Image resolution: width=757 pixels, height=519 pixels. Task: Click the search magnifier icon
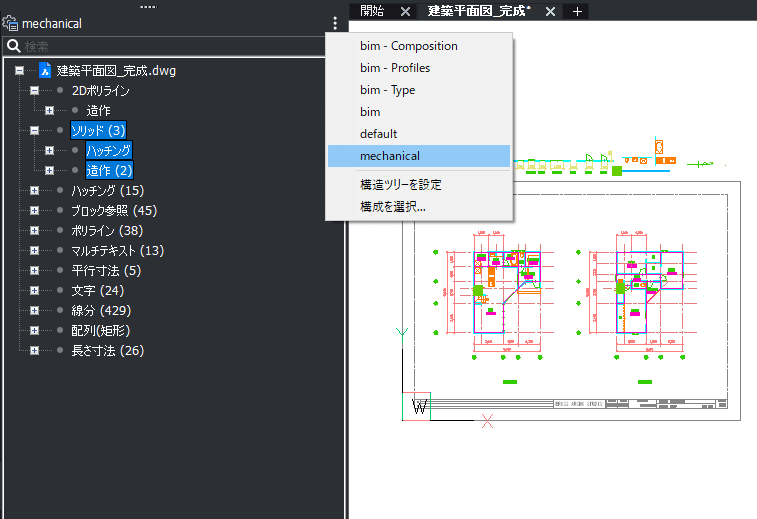(x=14, y=46)
